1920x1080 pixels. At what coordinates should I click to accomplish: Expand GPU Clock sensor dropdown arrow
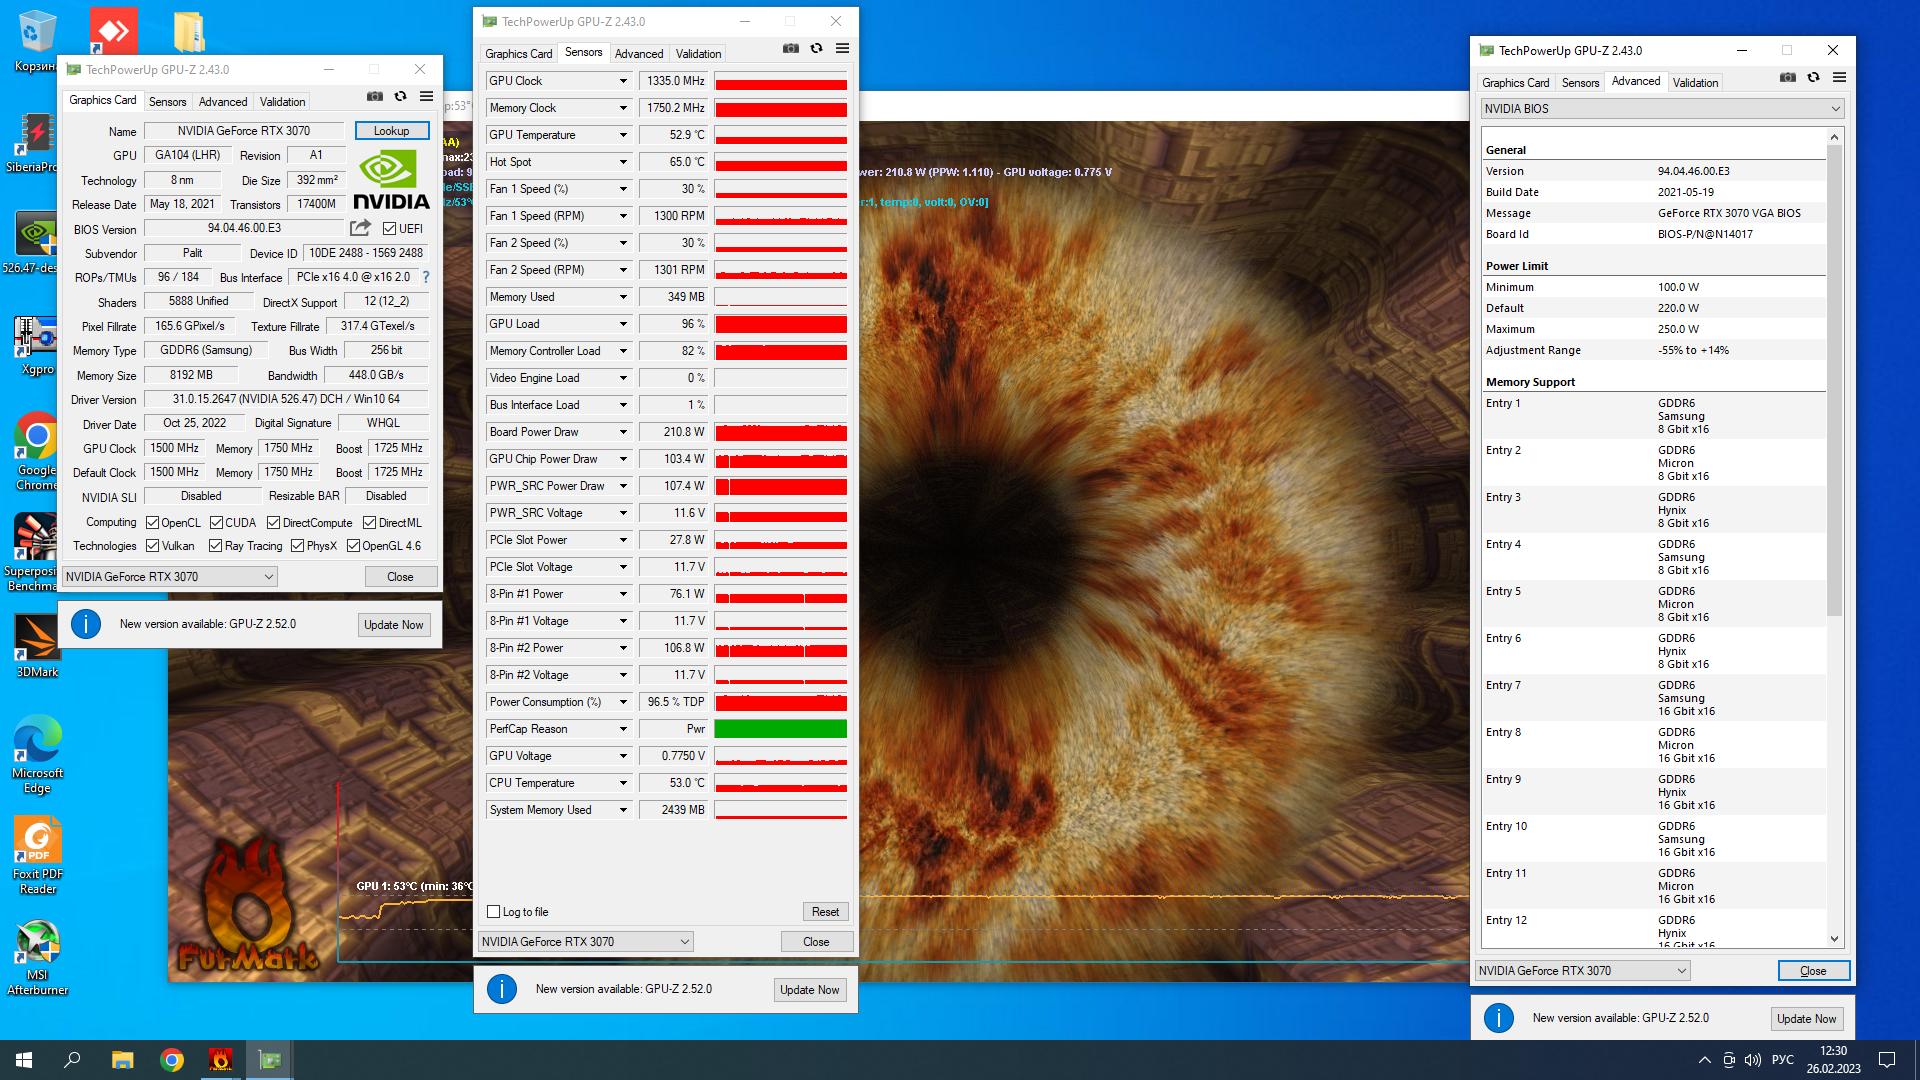620,80
